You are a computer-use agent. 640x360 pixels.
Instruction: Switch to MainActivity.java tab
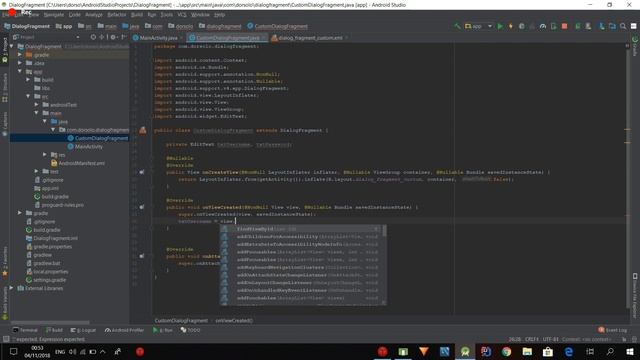158,38
